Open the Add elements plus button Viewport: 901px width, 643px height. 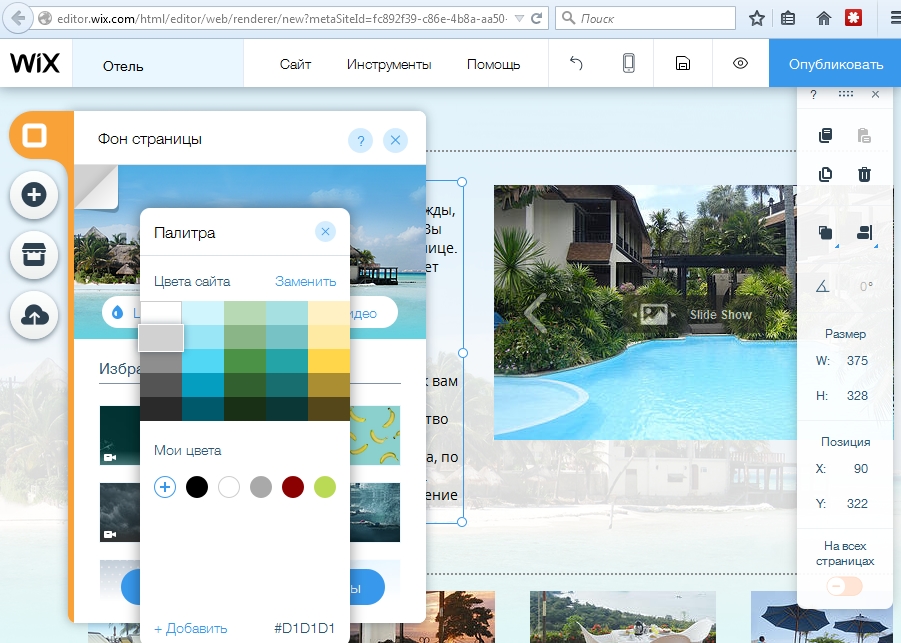34,195
